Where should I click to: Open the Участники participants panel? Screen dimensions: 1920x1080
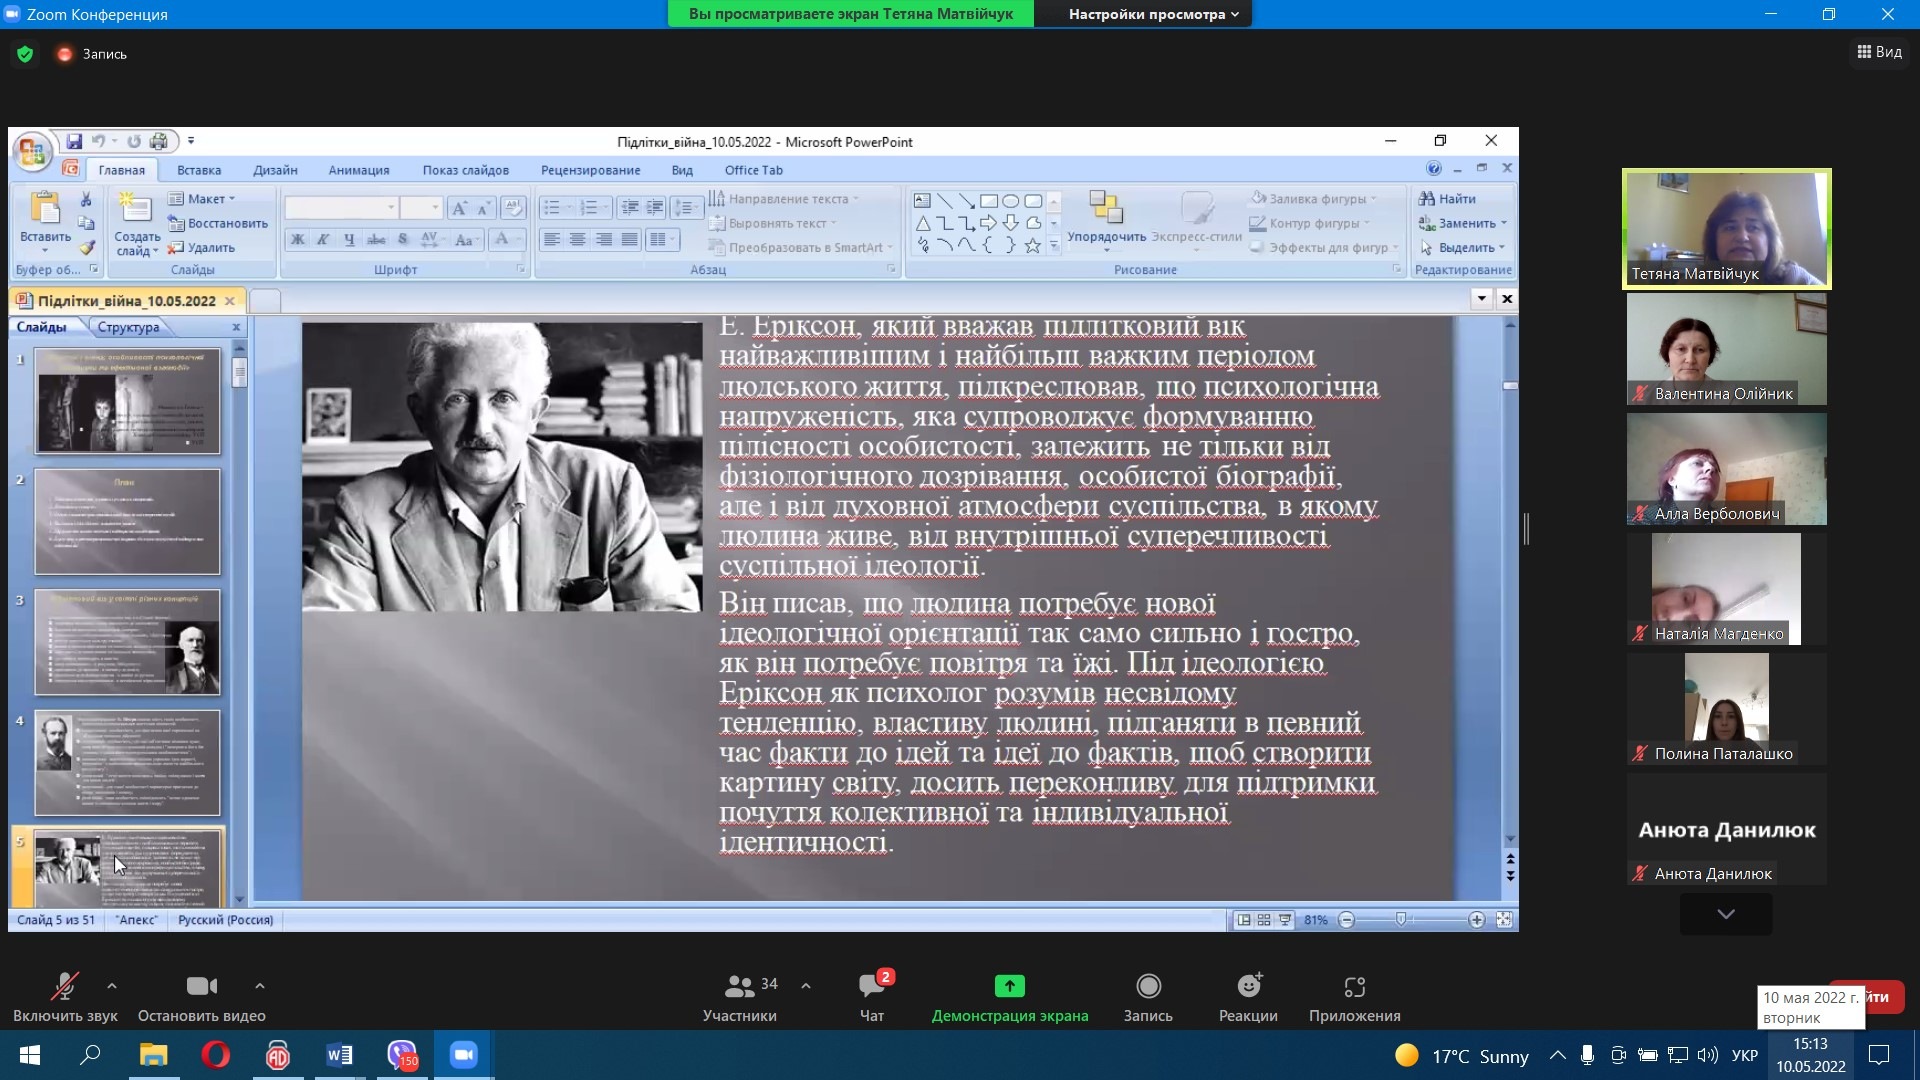pyautogui.click(x=739, y=986)
